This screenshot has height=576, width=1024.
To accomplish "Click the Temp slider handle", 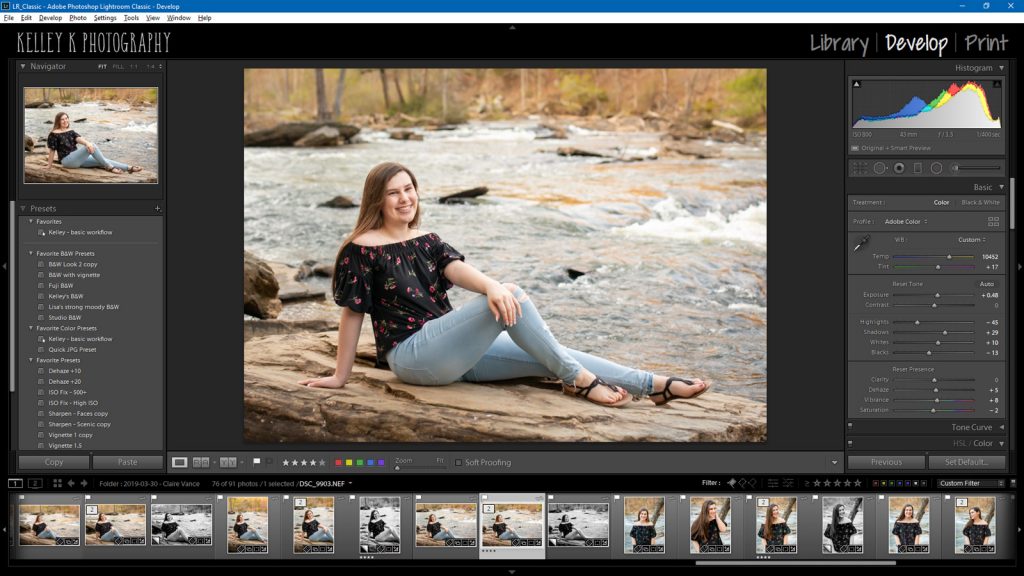I will tap(950, 257).
